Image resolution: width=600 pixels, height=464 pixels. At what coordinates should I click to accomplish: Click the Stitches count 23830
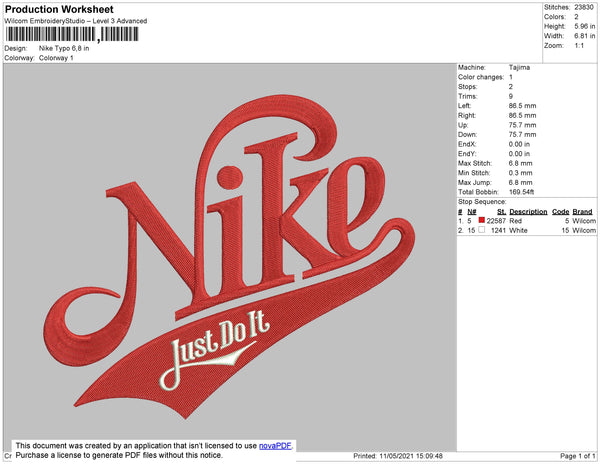pos(585,7)
